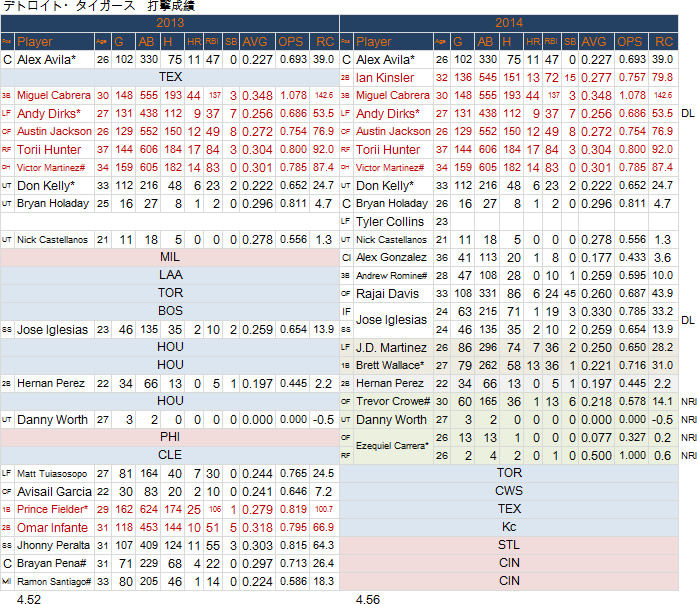Select Avisail Garcia's name cell
This screenshot has width=697, height=604.
coord(54,492)
